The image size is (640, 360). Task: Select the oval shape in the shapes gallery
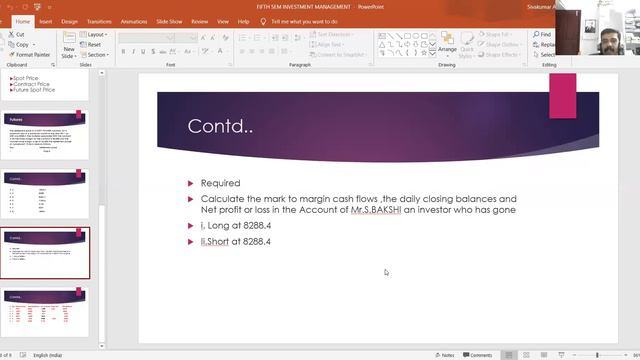[416, 36]
